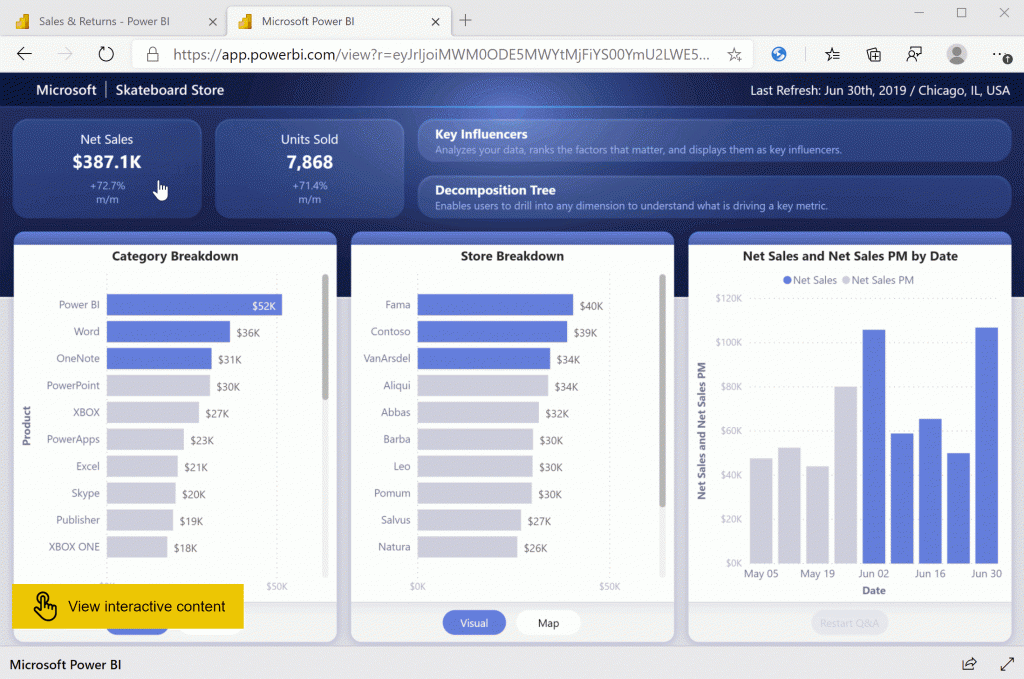Select Visual view in Store Breakdown

click(474, 623)
